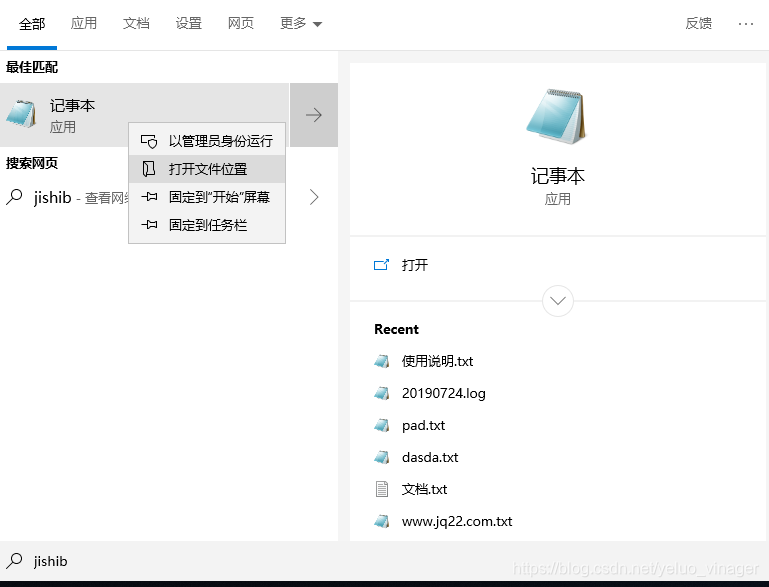Expand 记事本 details with right arrow

click(x=314, y=115)
